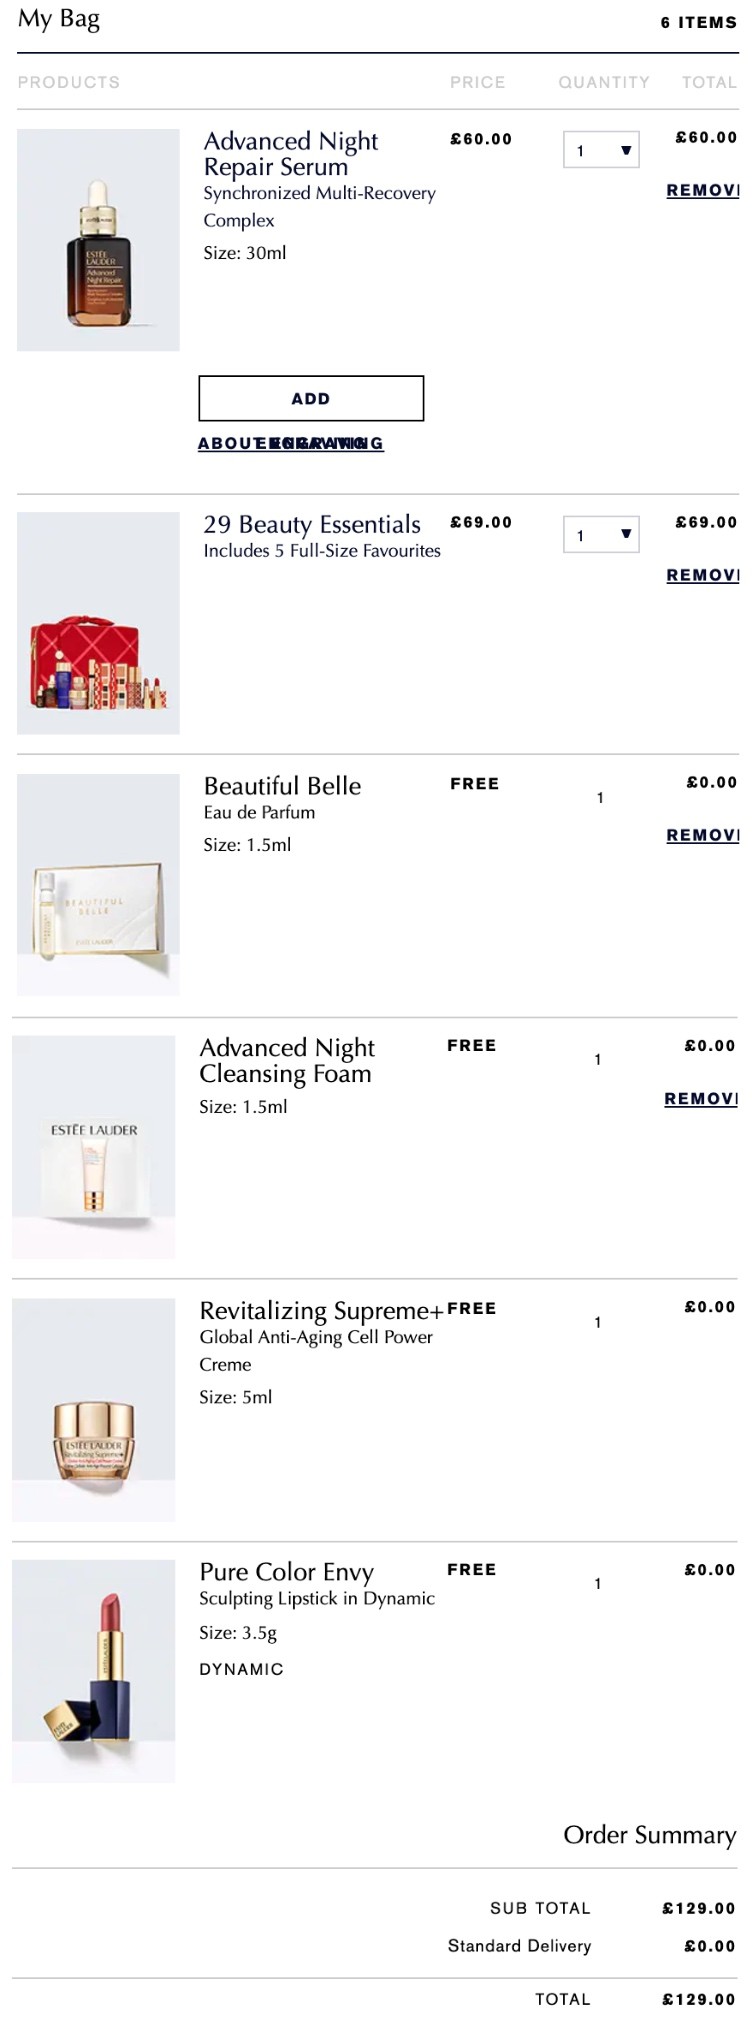Open the Advanced Night Repair Serum title
Image resolution: width=752 pixels, height=2022 pixels.
291,154
